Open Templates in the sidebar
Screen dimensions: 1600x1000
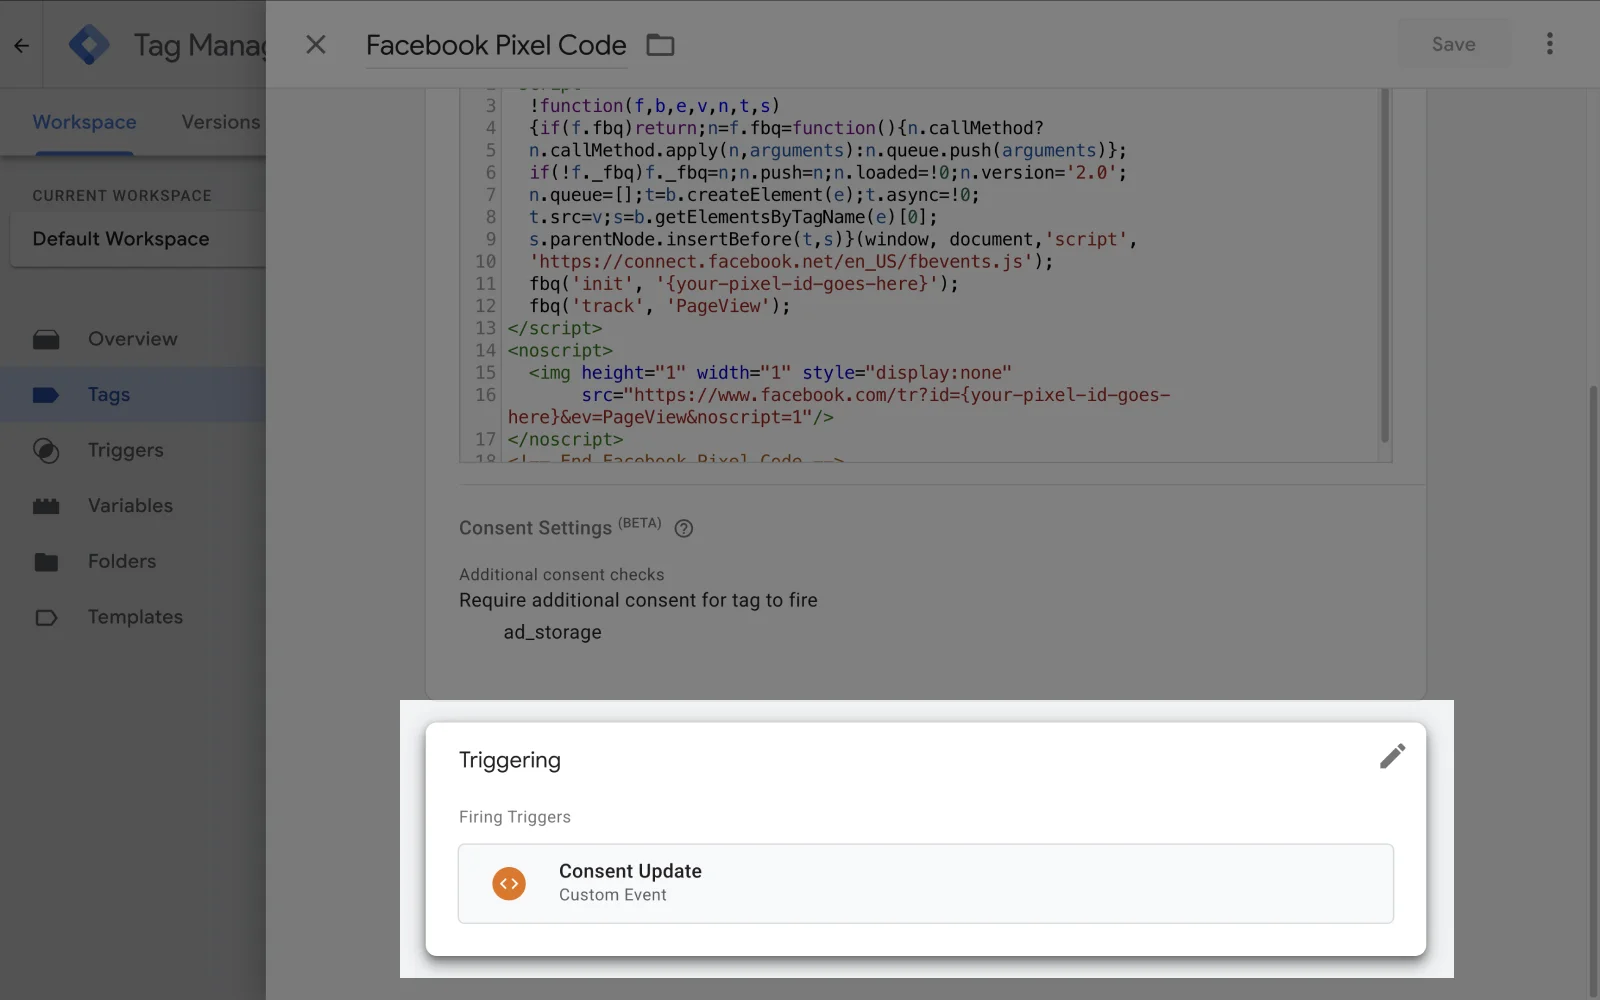tap(135, 617)
